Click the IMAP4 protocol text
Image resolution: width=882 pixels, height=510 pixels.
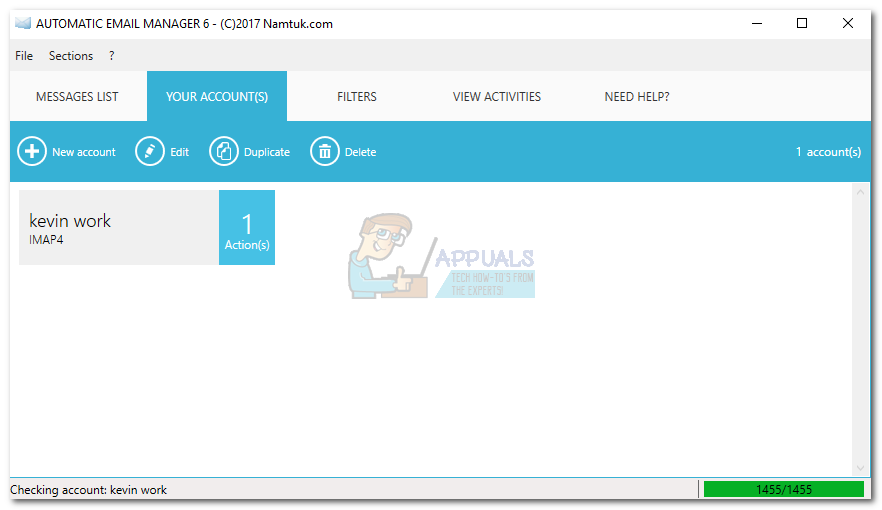point(46,240)
